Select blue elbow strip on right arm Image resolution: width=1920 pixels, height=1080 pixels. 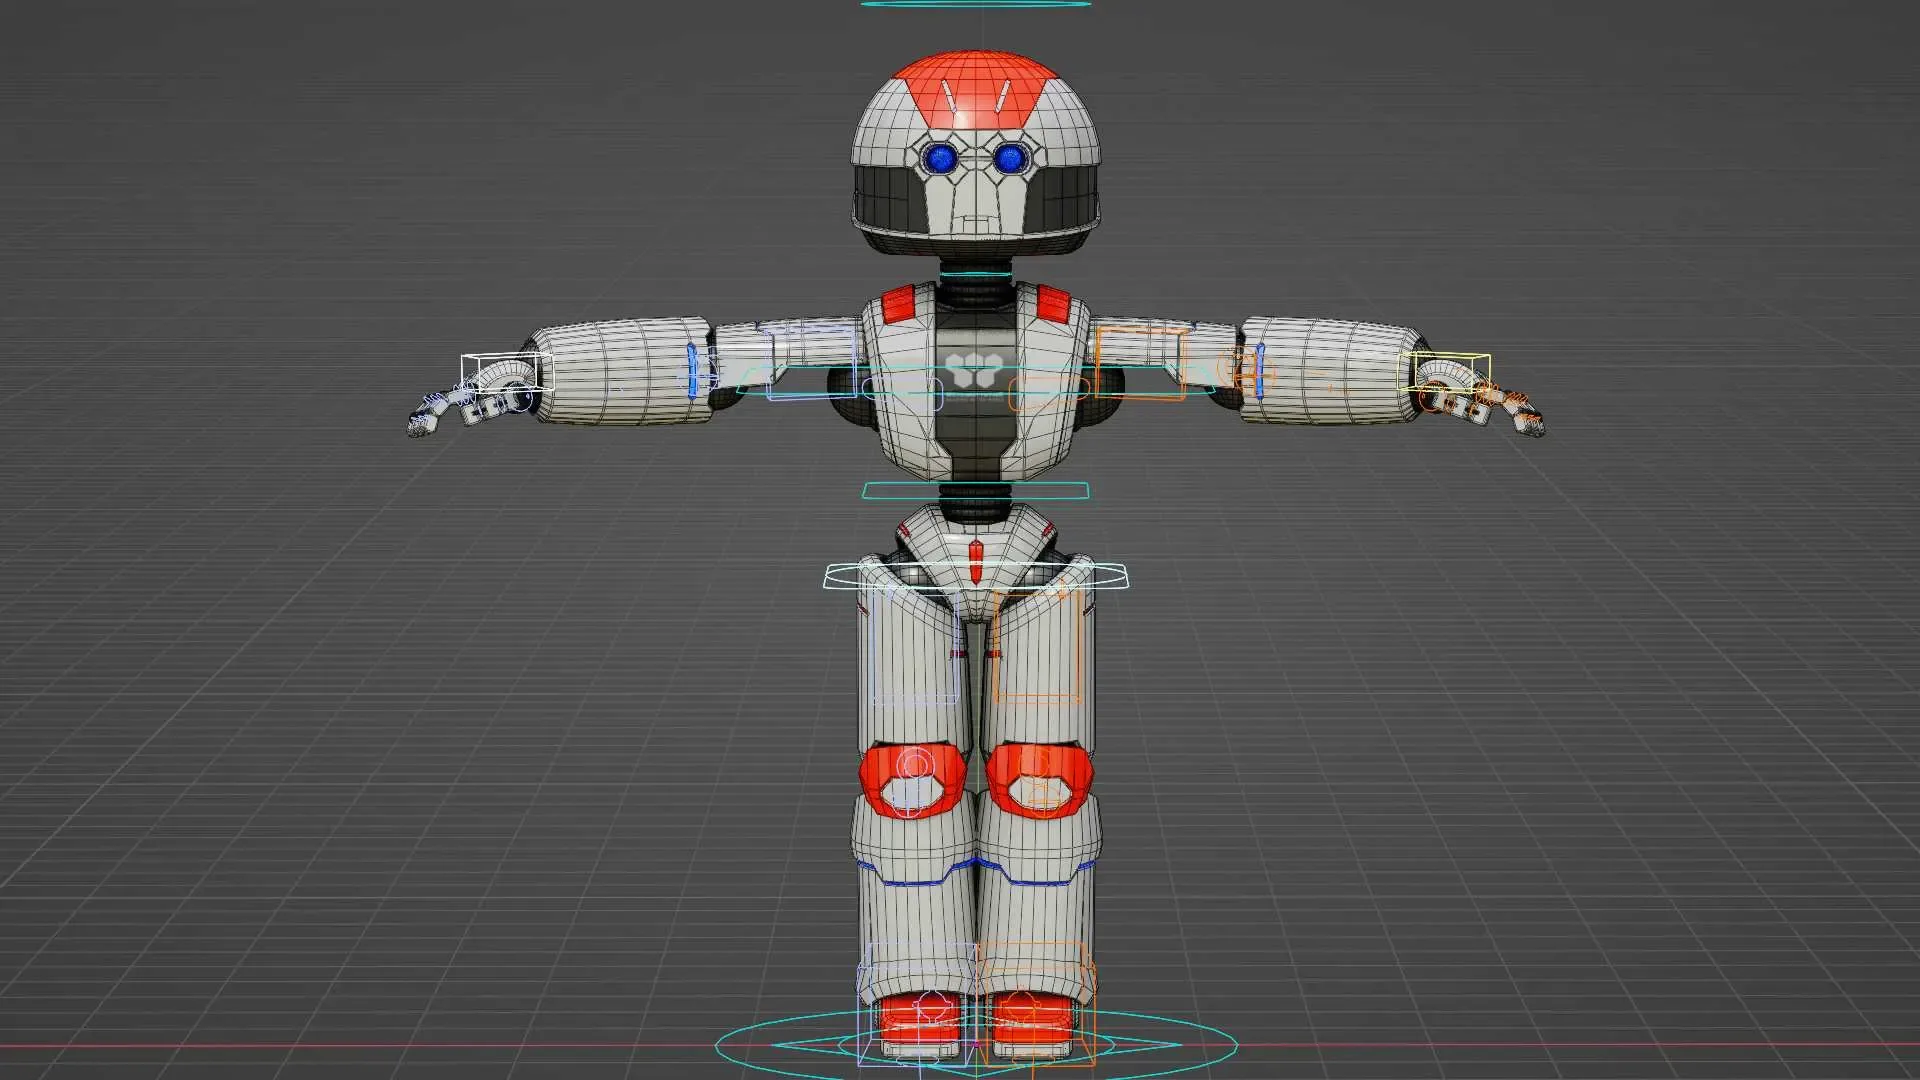(1260, 370)
